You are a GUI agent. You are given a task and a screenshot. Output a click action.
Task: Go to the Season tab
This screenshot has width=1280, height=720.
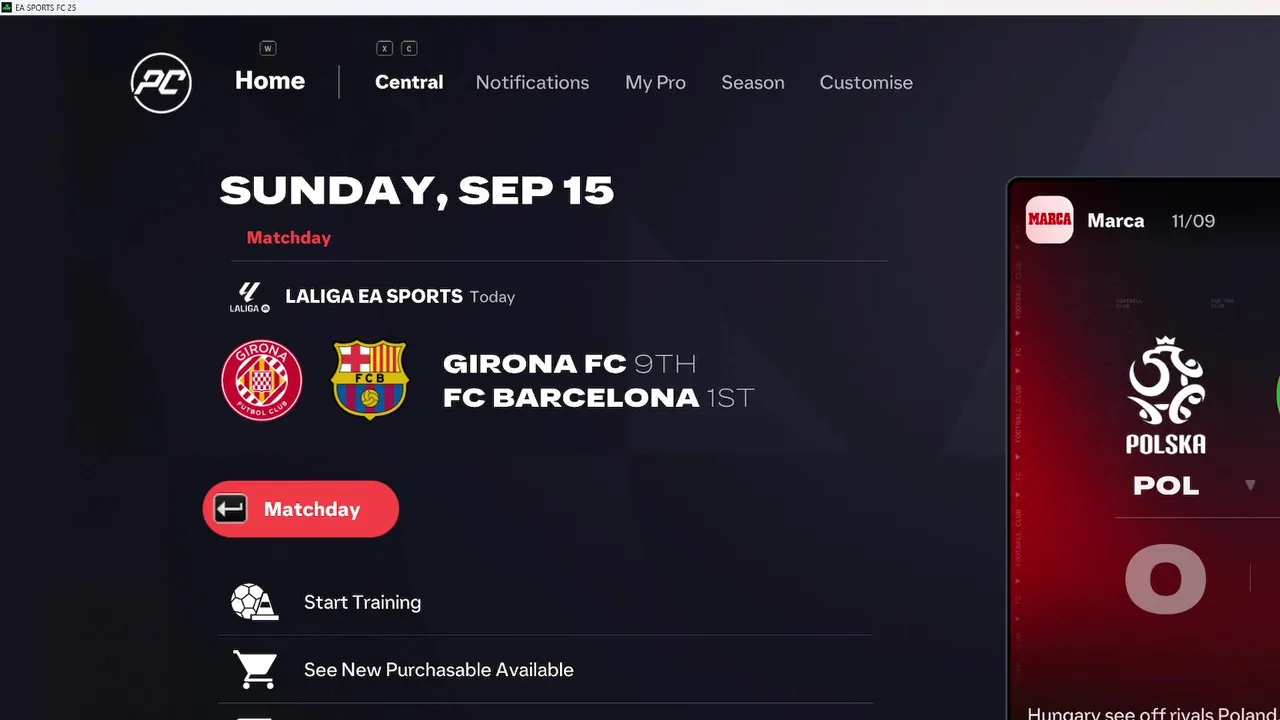(753, 82)
